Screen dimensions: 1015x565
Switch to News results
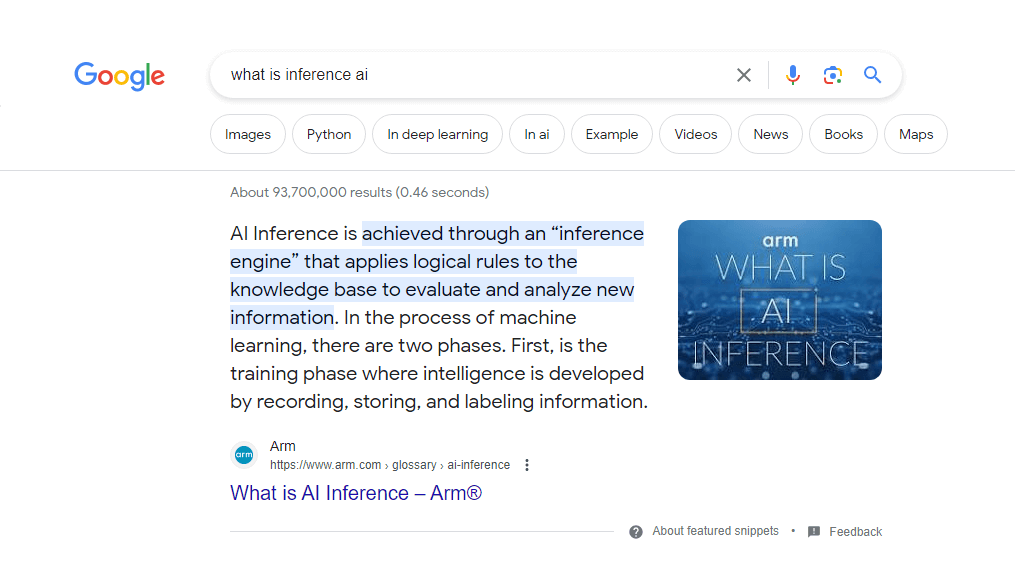[770, 134]
